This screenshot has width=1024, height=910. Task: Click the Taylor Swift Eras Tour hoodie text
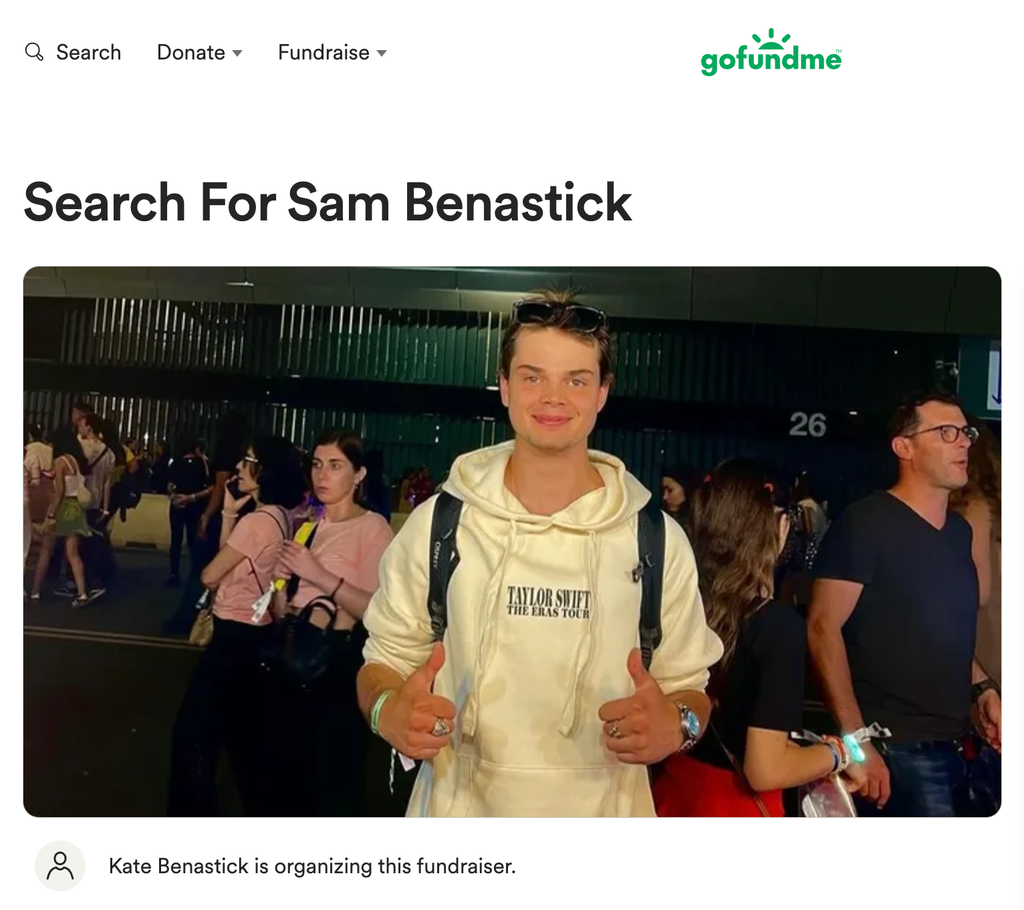pyautogui.click(x=549, y=602)
